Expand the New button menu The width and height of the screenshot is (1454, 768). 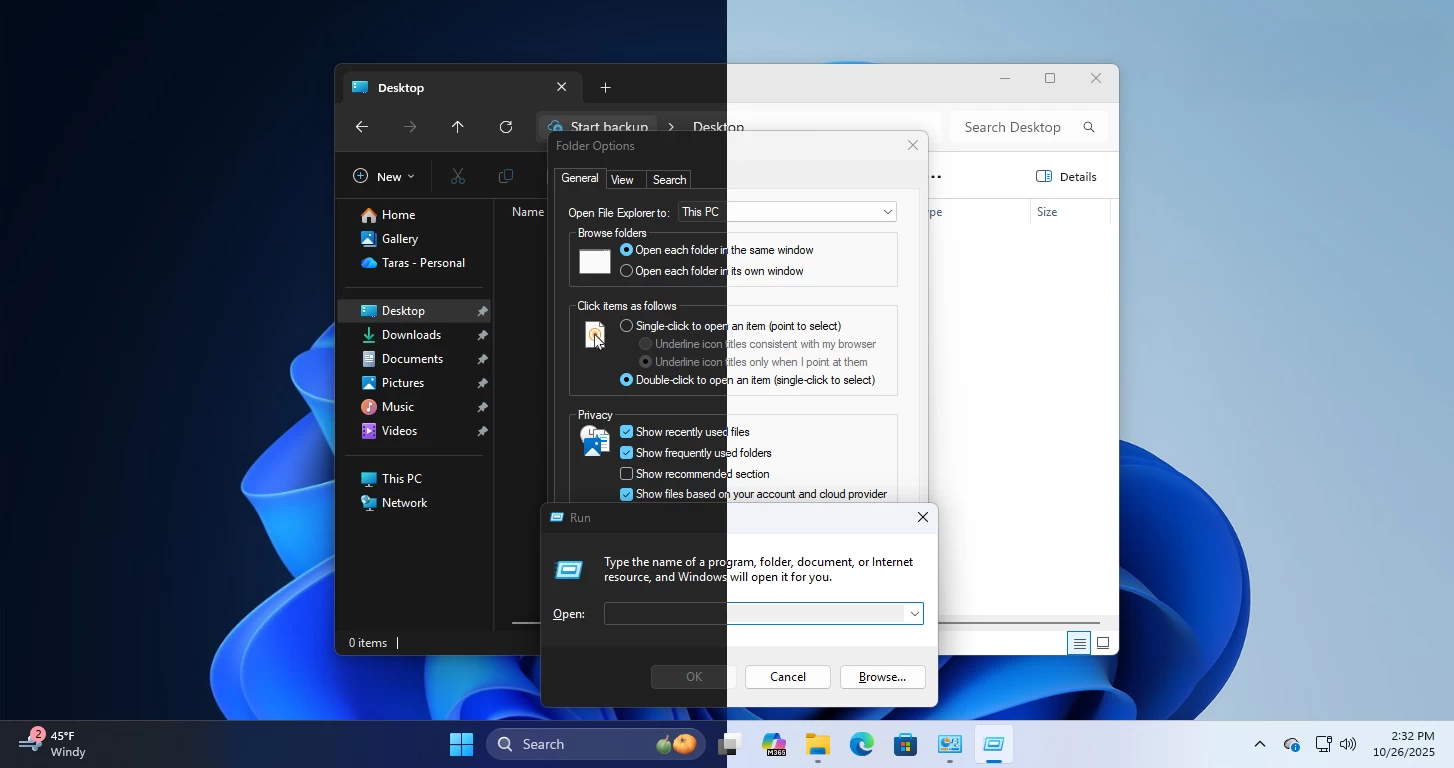pos(384,177)
